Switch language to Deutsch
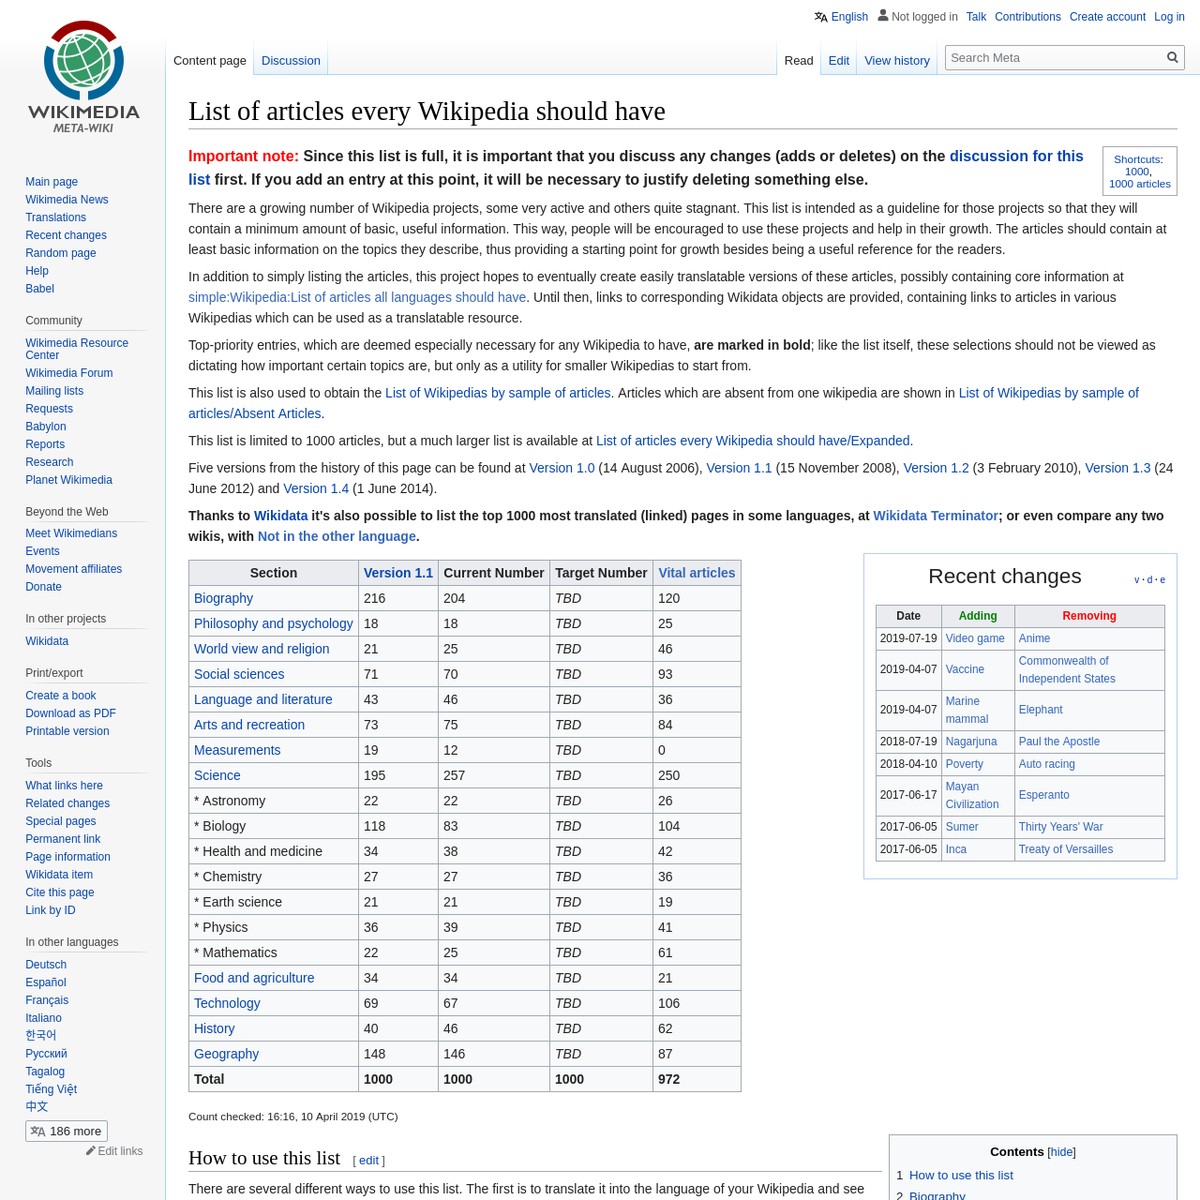Image resolution: width=1200 pixels, height=1200 pixels. click(46, 965)
